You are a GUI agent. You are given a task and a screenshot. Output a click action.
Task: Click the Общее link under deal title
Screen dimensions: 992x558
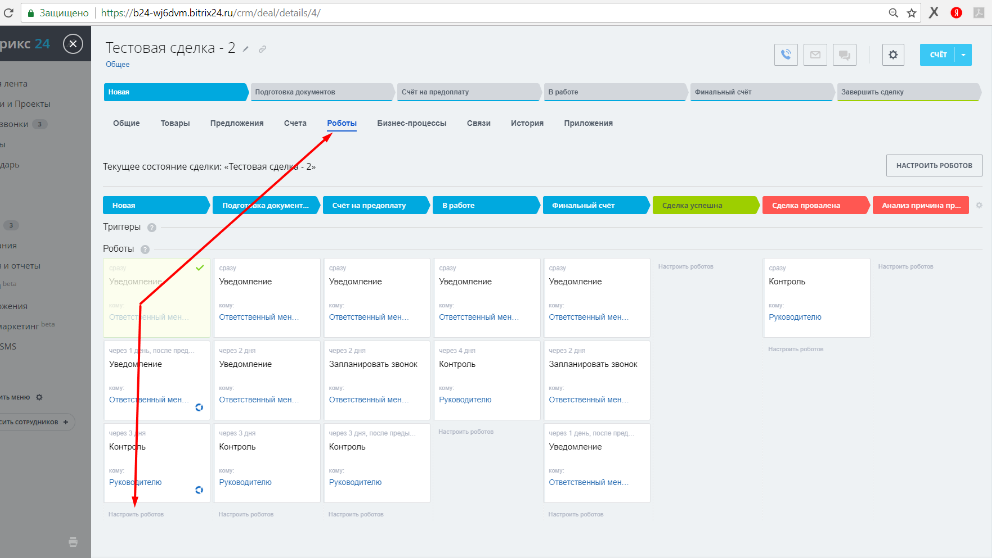(118, 65)
